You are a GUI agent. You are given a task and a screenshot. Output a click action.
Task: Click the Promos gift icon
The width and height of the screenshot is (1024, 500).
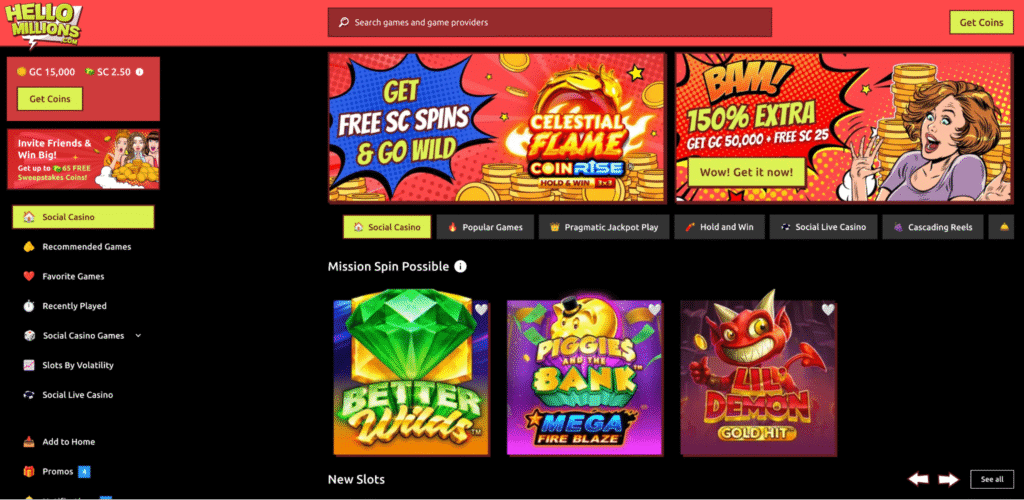pos(29,471)
